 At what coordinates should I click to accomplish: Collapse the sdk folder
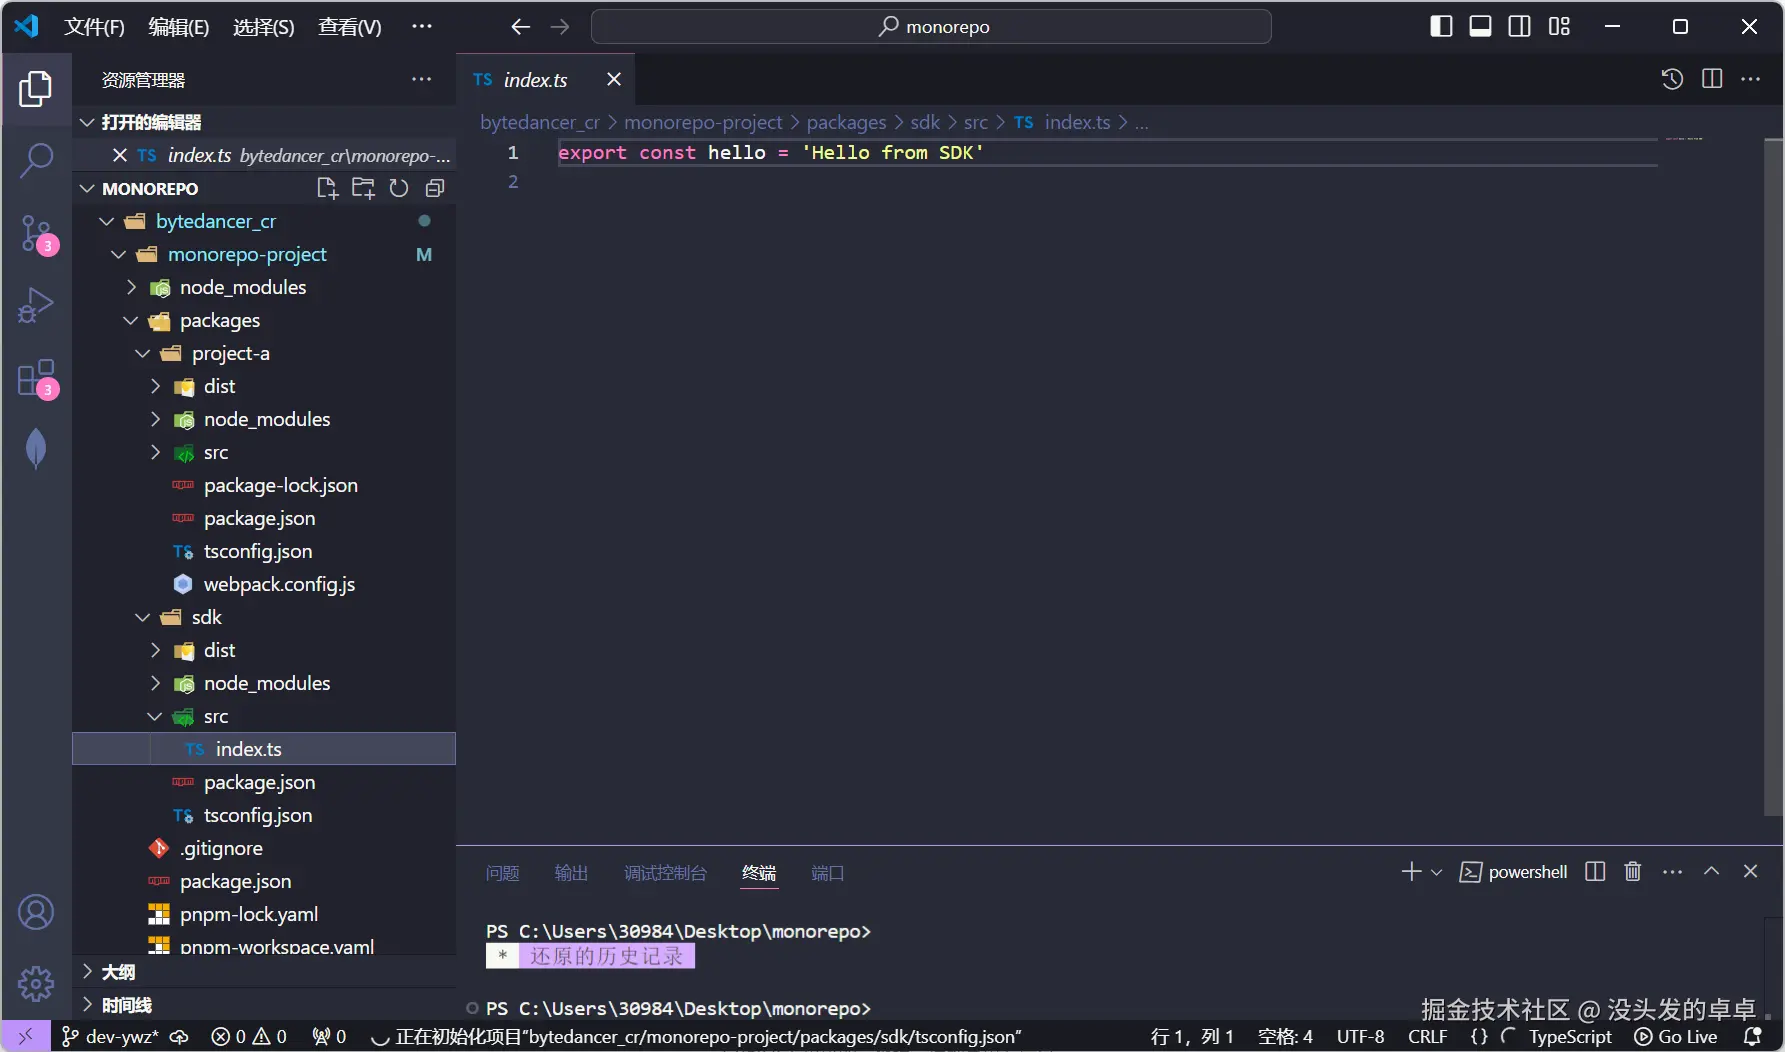(143, 617)
